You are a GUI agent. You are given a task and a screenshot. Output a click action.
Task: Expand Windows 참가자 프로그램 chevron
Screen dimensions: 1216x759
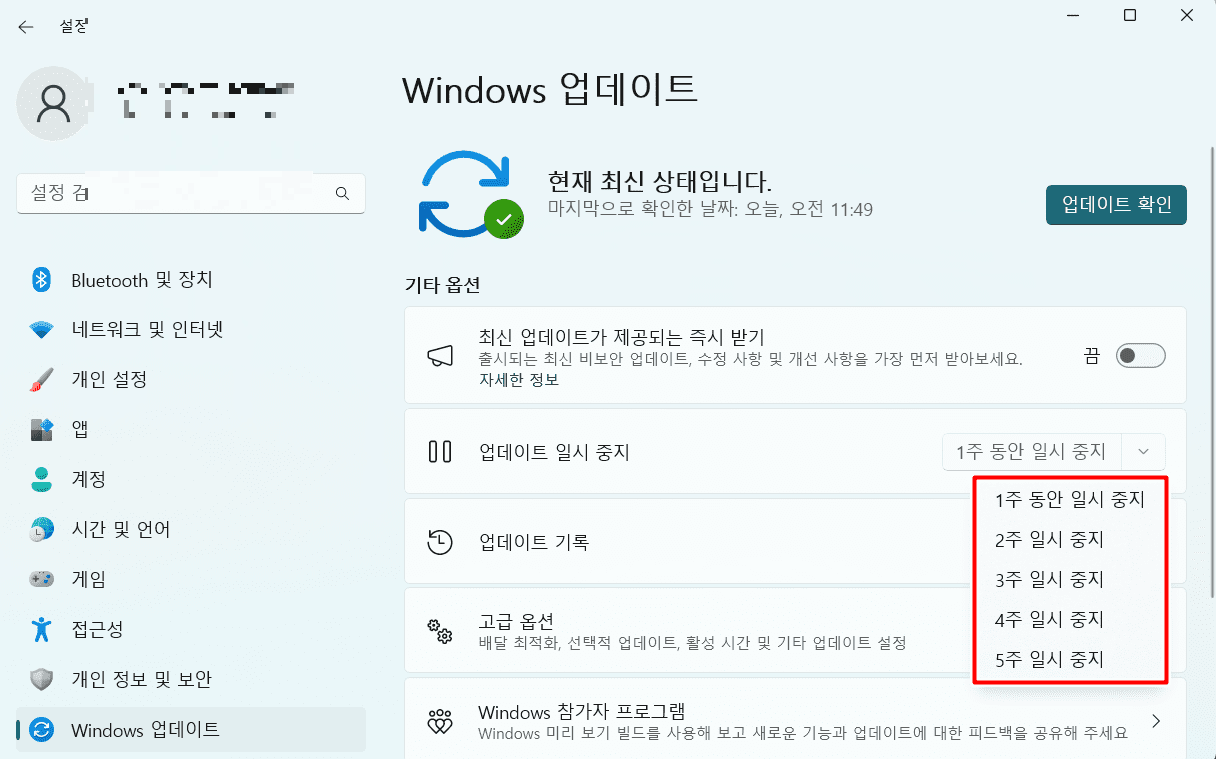coord(1156,721)
